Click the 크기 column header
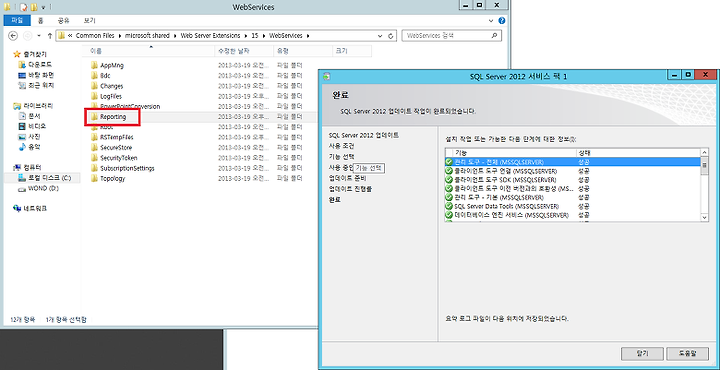Viewport: 720px width, 370px height. click(x=351, y=51)
